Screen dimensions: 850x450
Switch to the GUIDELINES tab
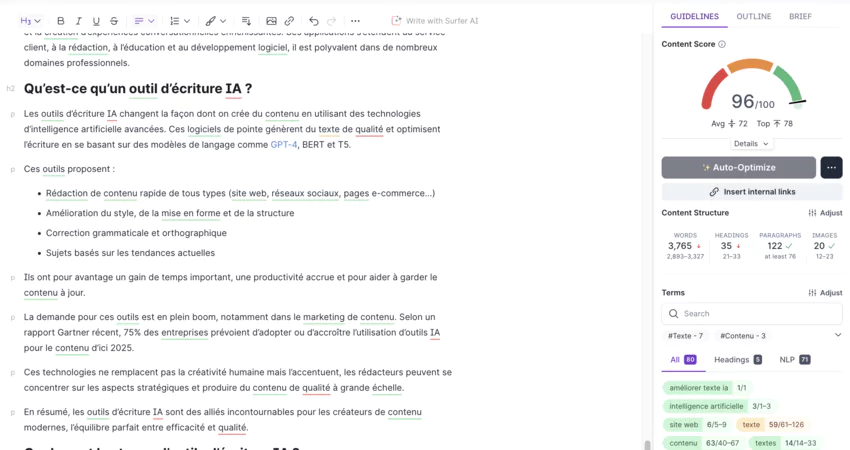pyautogui.click(x=694, y=16)
